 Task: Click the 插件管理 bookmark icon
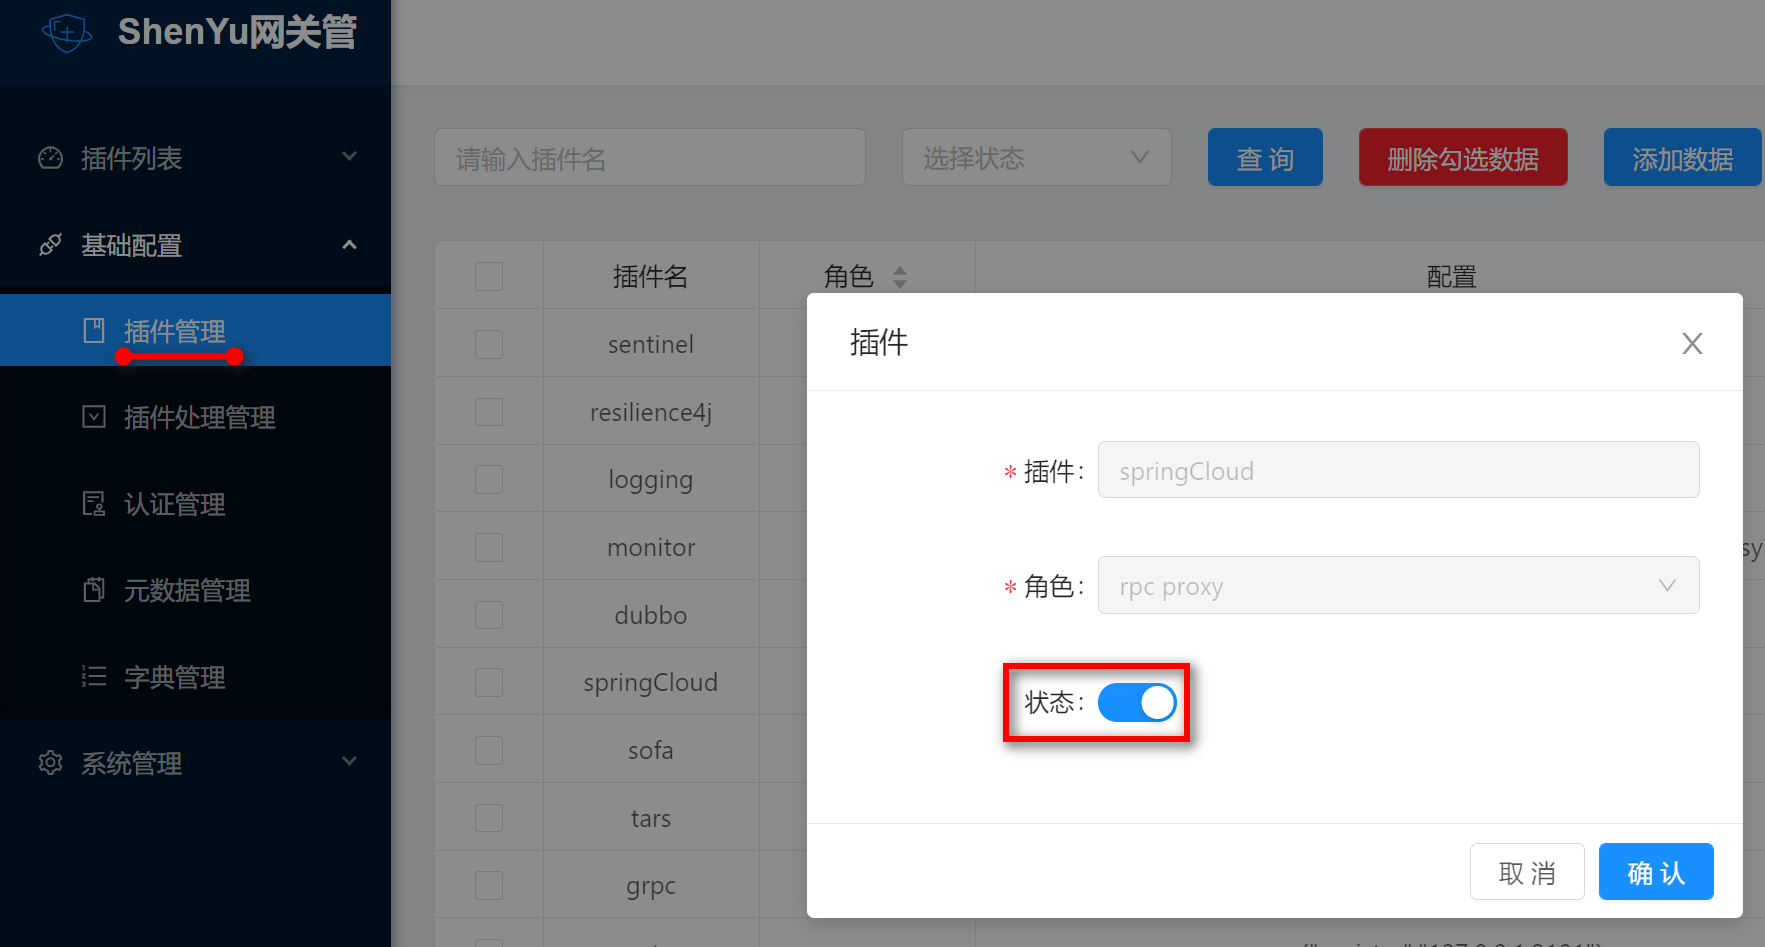[x=93, y=331]
